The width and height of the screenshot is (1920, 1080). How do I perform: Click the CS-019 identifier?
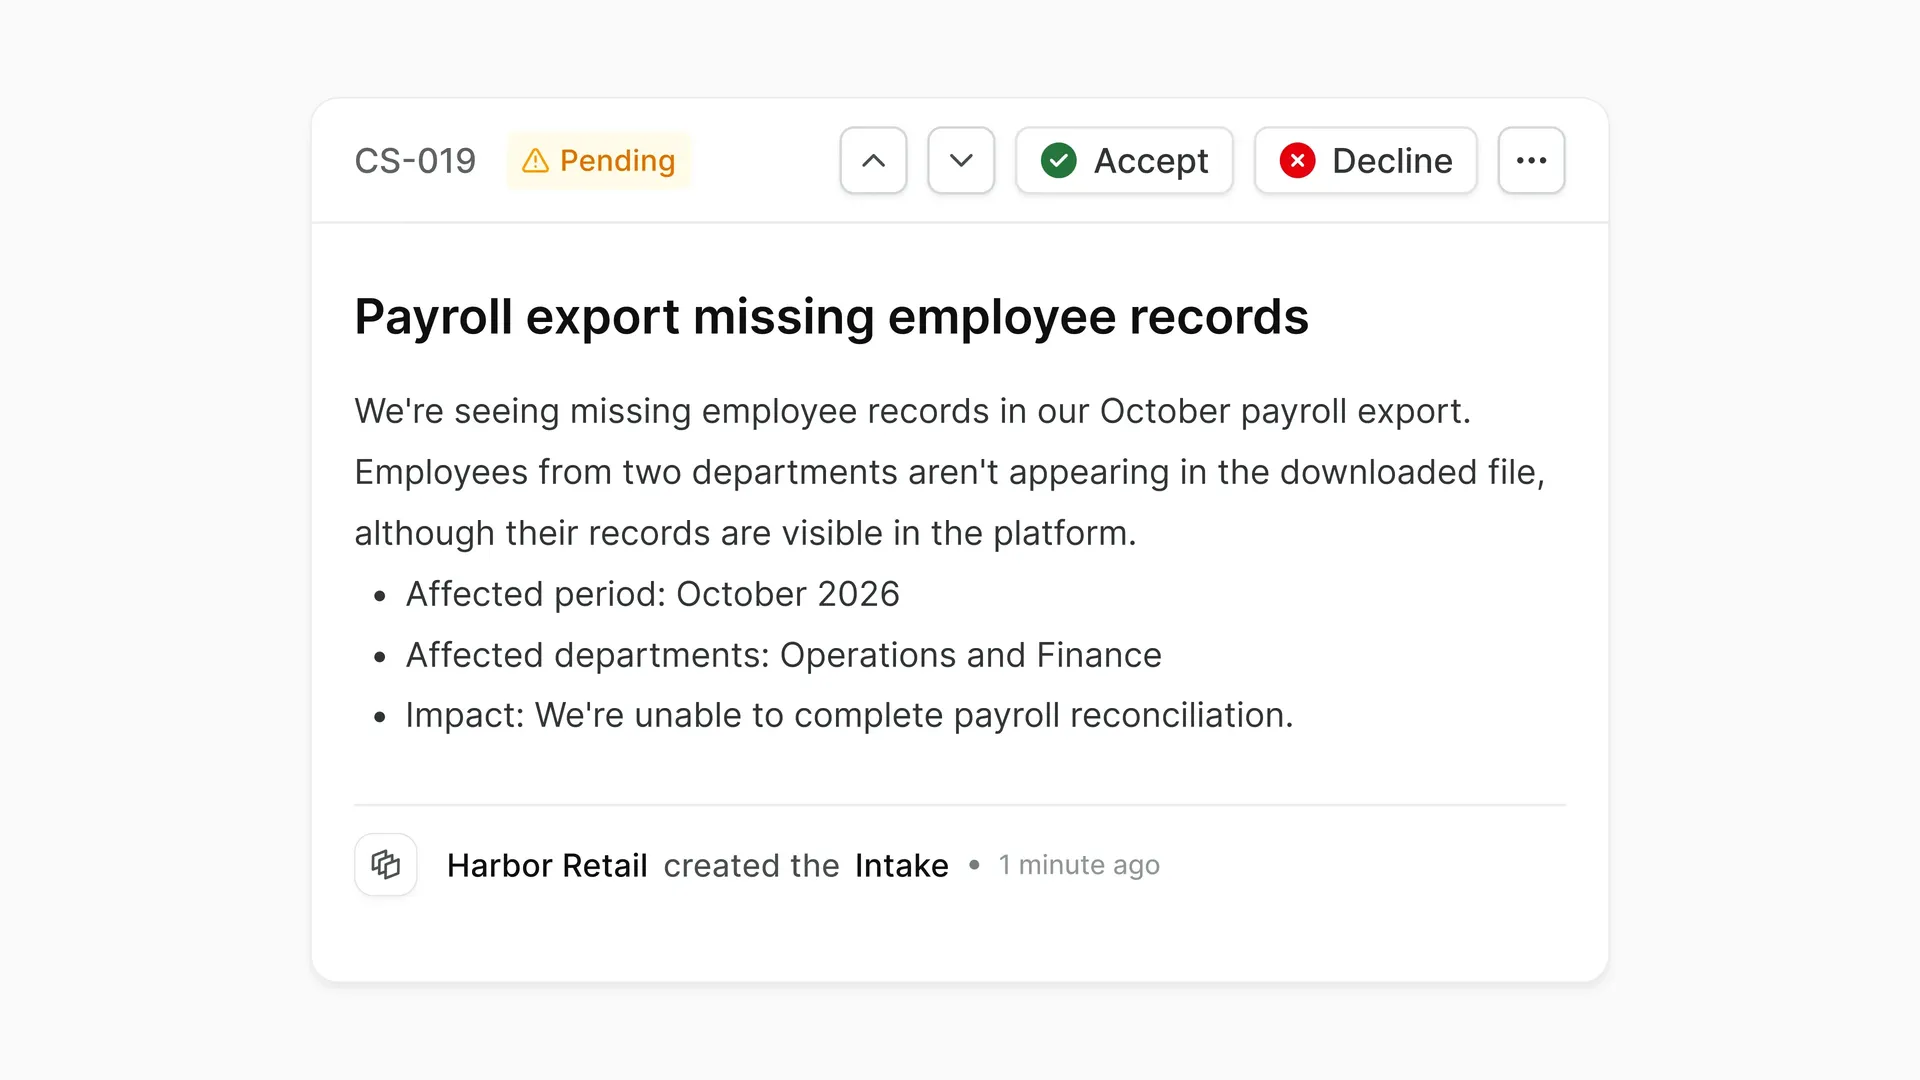415,161
